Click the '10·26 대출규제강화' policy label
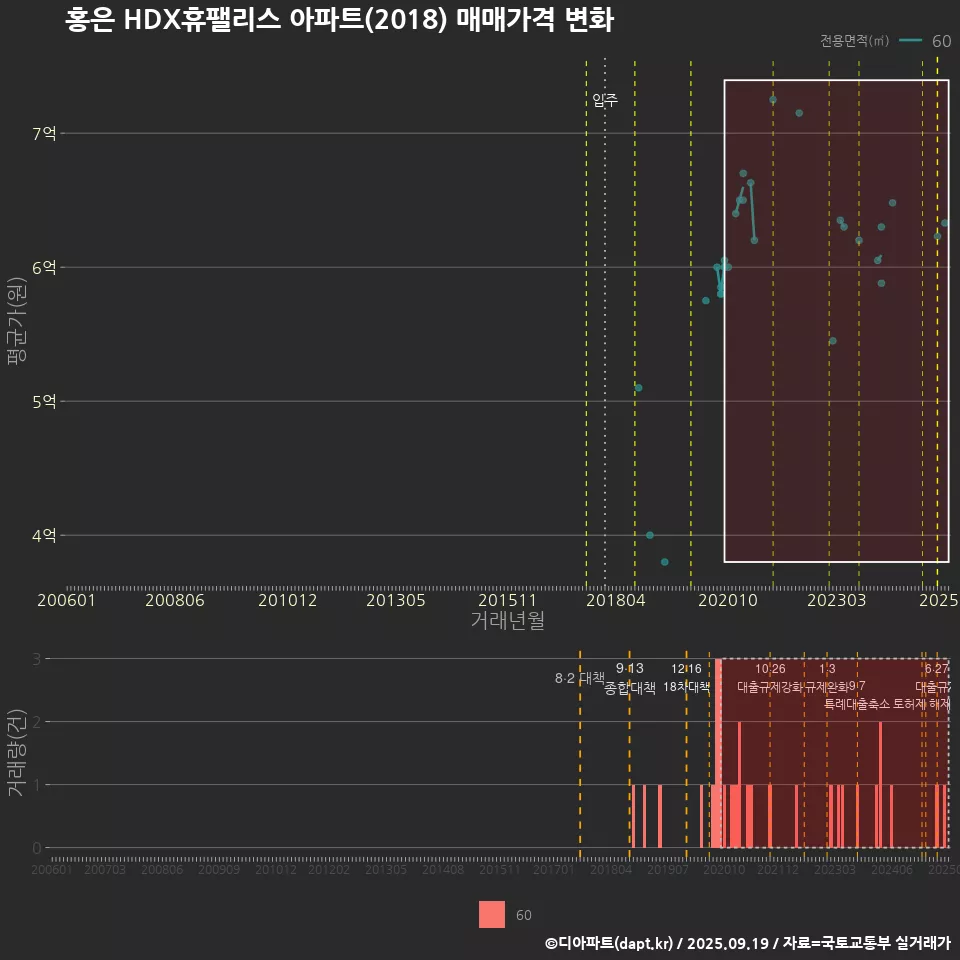 770,678
